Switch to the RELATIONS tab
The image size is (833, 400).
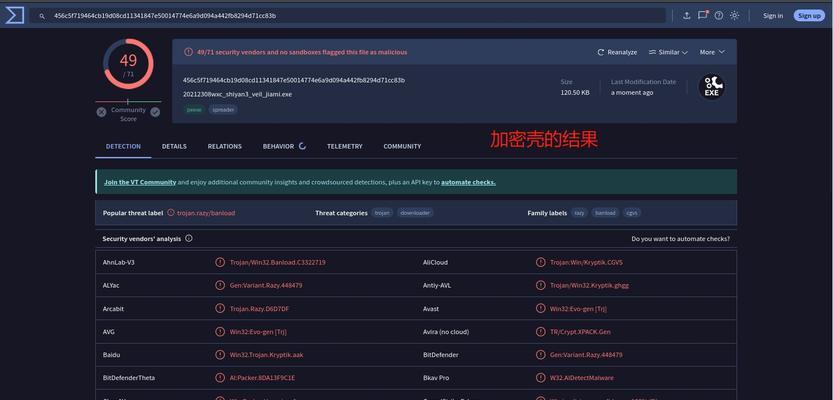[x=225, y=146]
